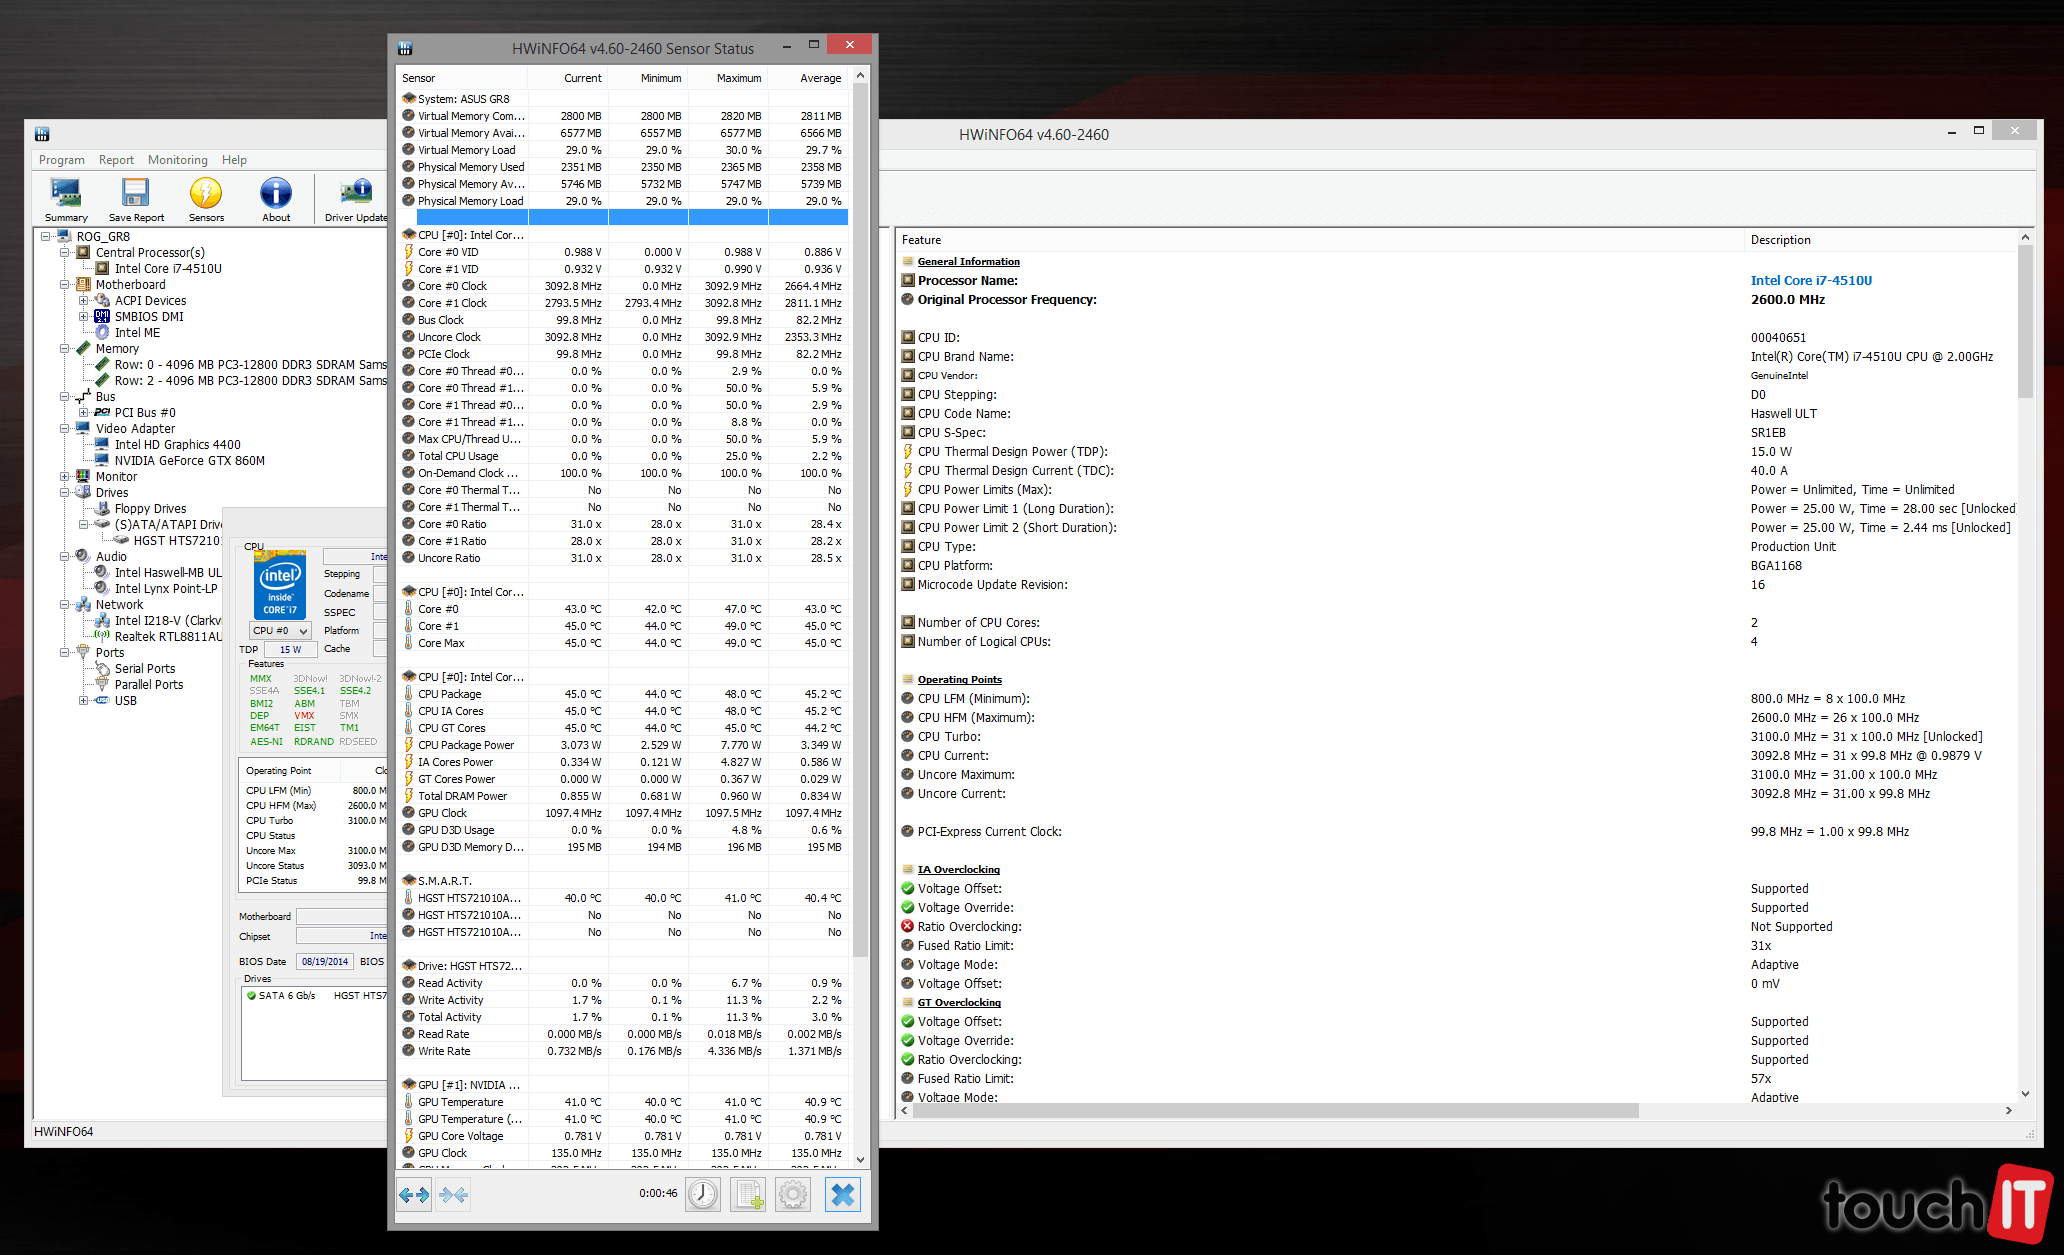Close sensors with blue X button
This screenshot has height=1255, width=2064.
[843, 1194]
